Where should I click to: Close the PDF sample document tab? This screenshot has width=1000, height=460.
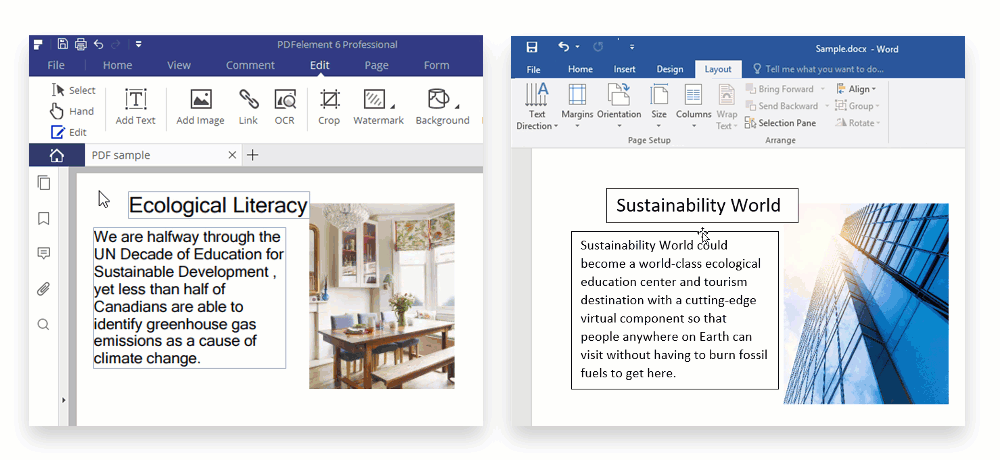pyautogui.click(x=232, y=155)
